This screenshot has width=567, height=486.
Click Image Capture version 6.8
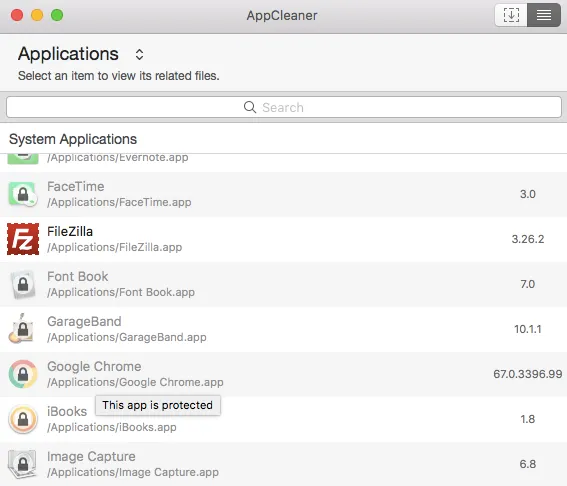pyautogui.click(x=528, y=464)
